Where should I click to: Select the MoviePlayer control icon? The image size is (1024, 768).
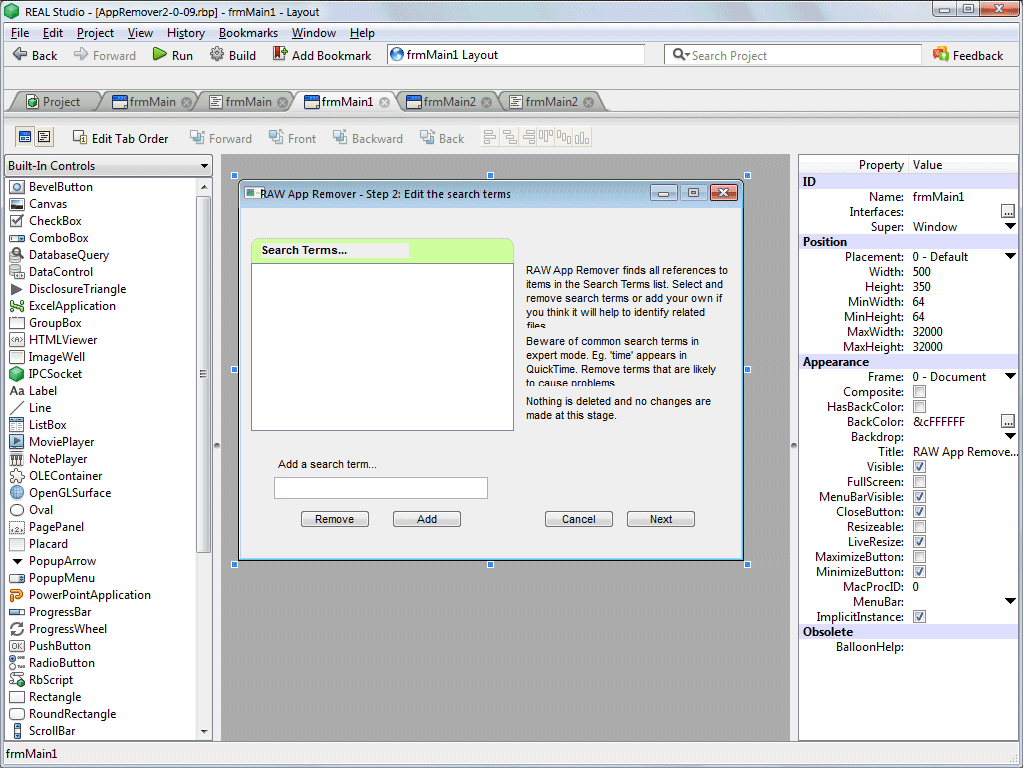click(17, 442)
